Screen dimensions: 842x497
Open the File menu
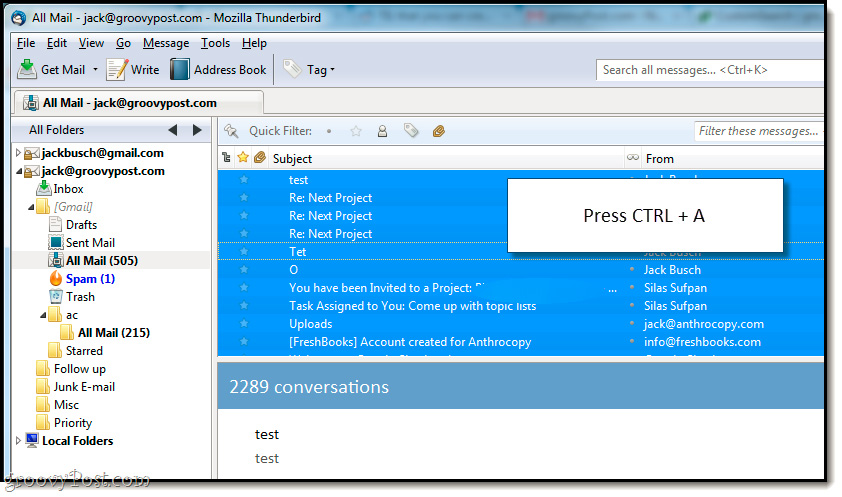(x=26, y=43)
